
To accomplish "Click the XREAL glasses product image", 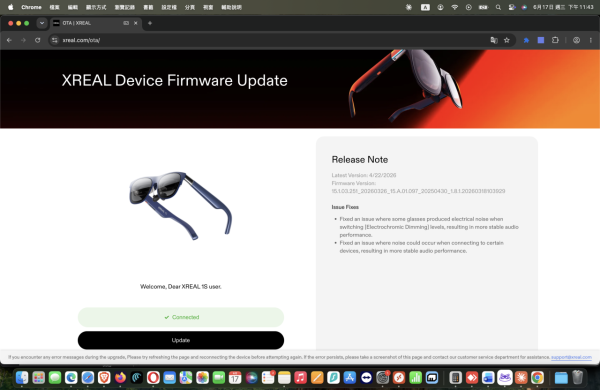I will pos(180,206).
